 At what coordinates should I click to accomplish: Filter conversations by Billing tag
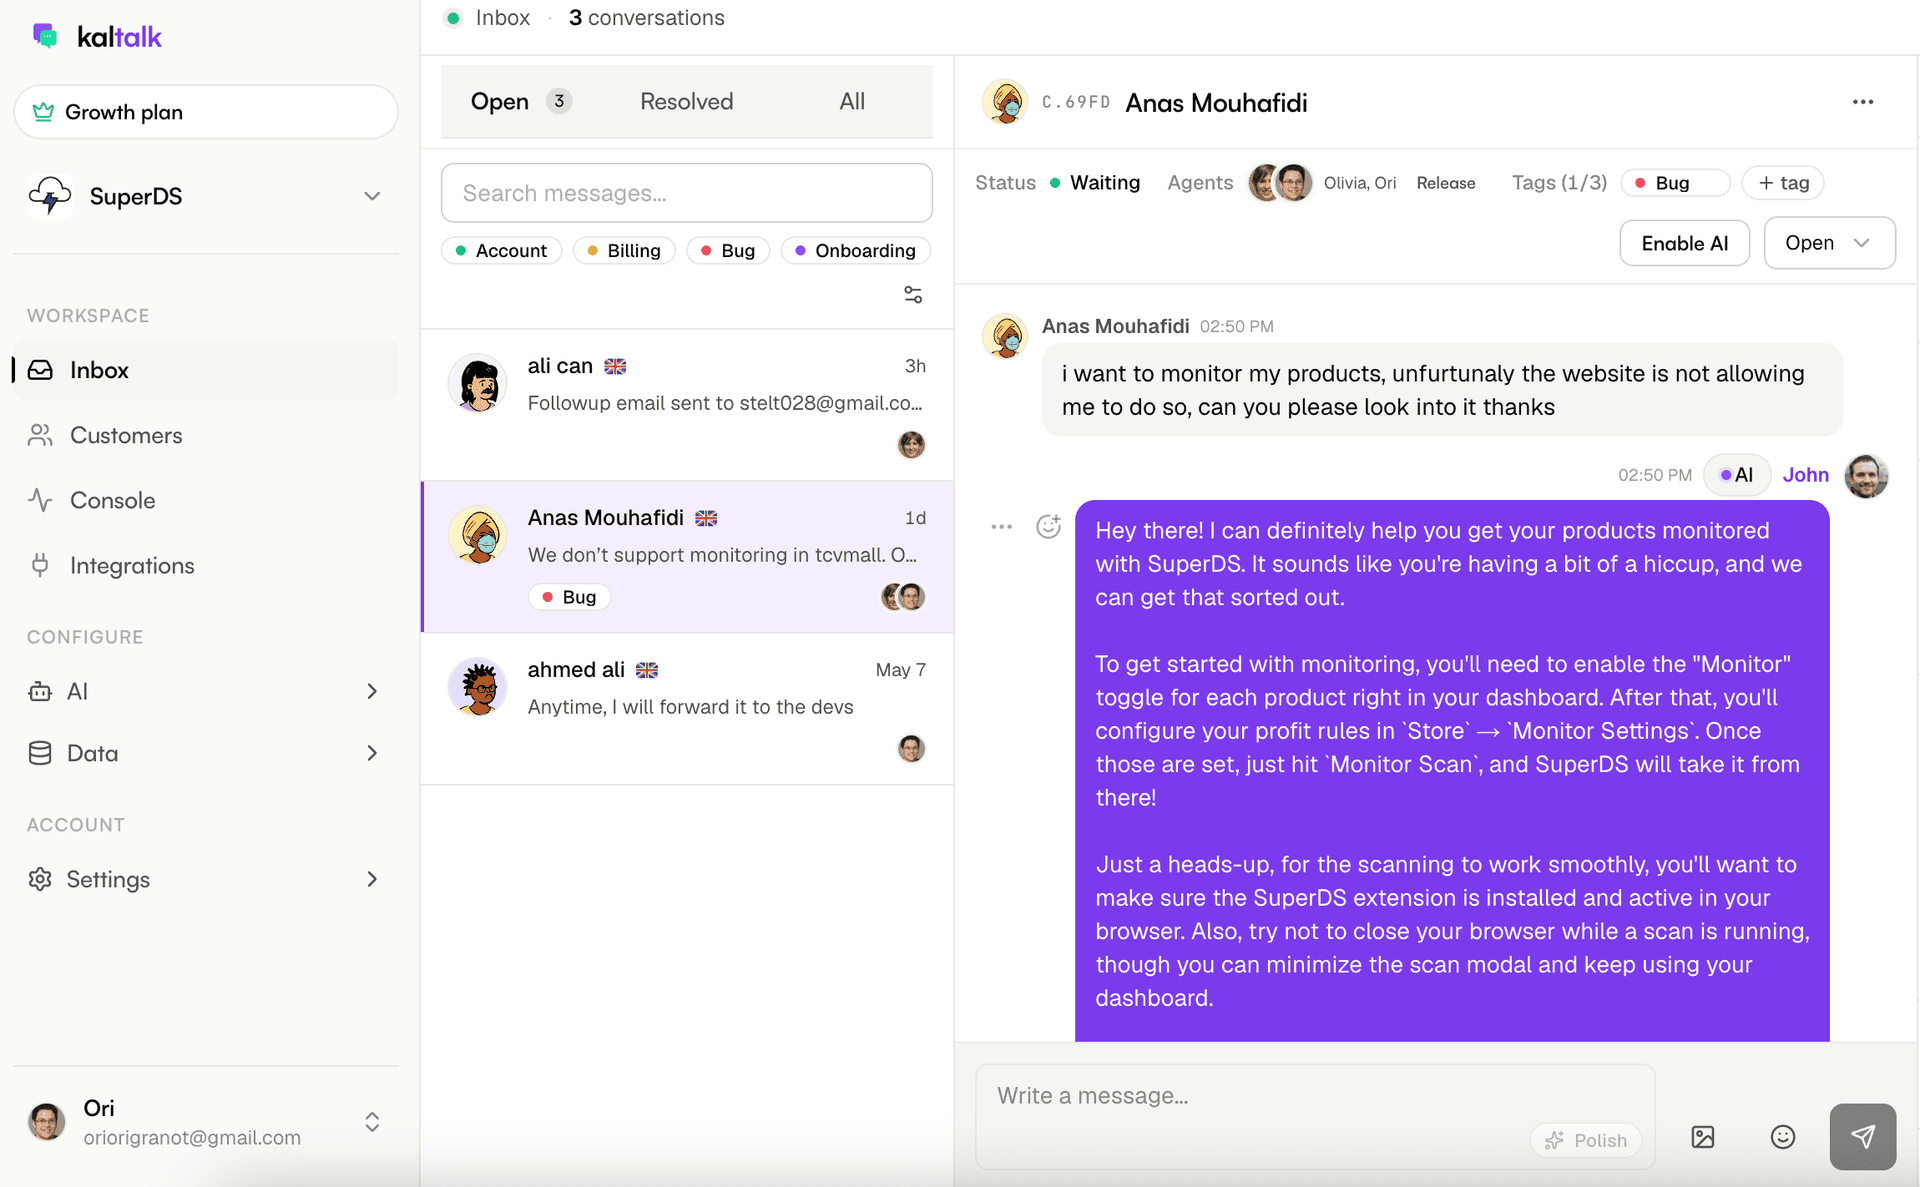coord(624,250)
